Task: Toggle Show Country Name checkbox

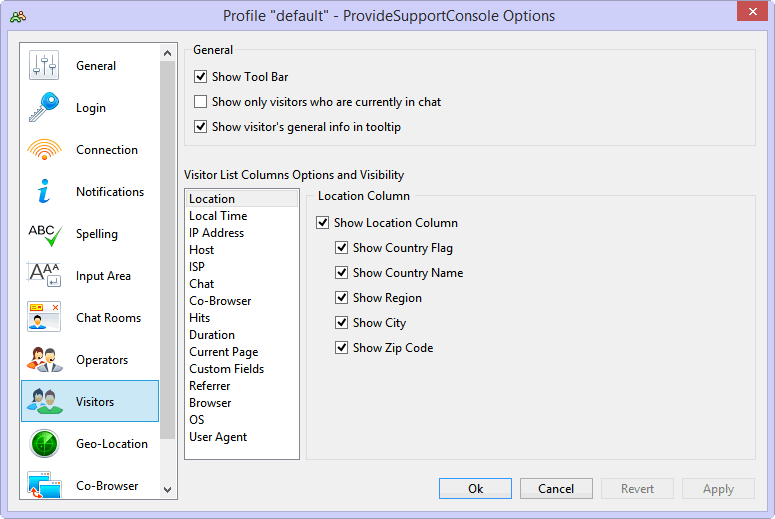Action: click(x=342, y=273)
